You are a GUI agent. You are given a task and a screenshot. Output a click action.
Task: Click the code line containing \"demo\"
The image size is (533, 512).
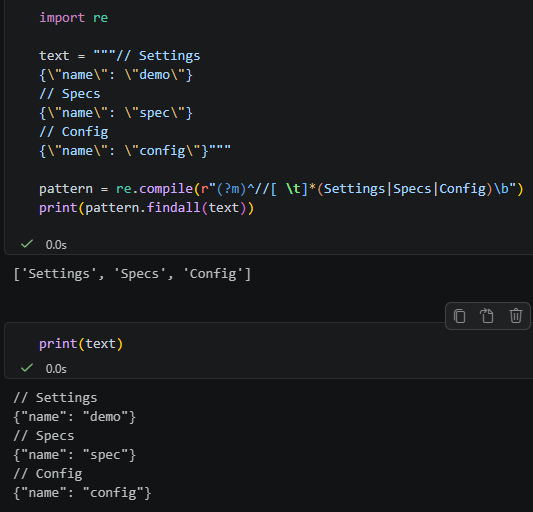[116, 75]
